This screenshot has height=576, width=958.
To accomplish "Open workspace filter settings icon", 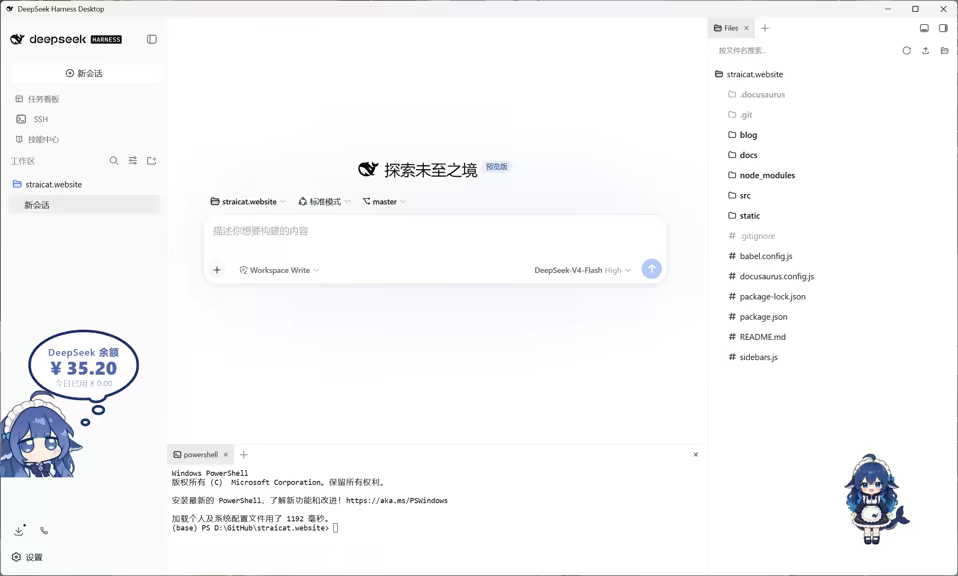I will tap(133, 161).
